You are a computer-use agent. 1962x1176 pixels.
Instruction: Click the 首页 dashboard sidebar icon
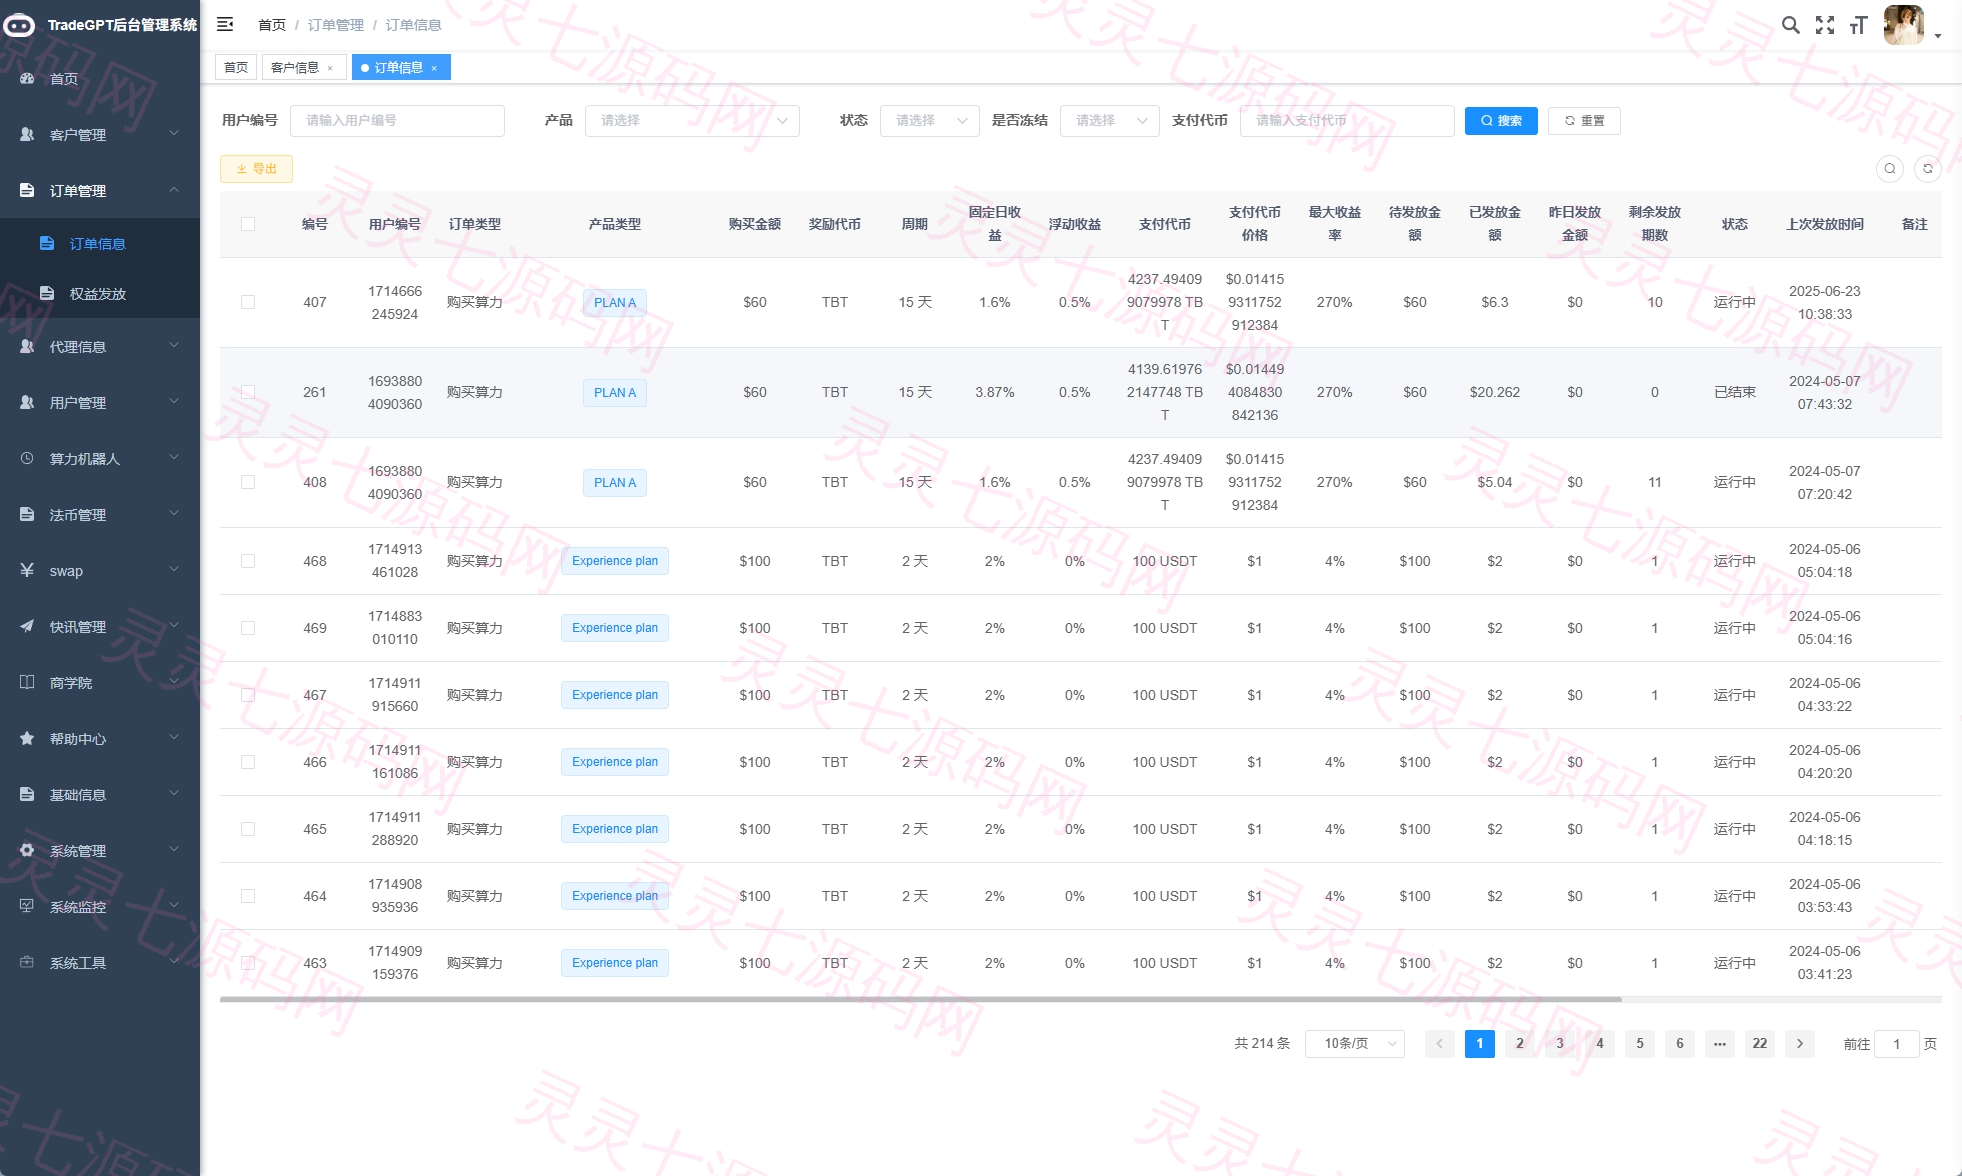click(x=27, y=78)
